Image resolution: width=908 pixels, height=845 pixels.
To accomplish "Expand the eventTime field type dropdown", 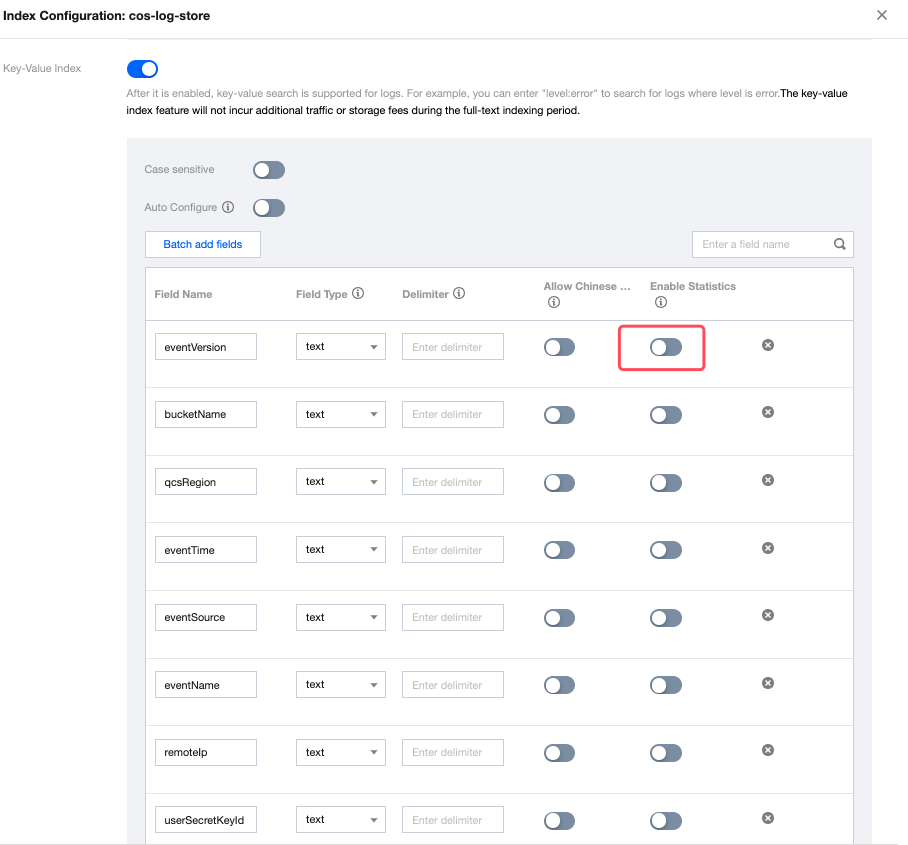I will (x=340, y=550).
